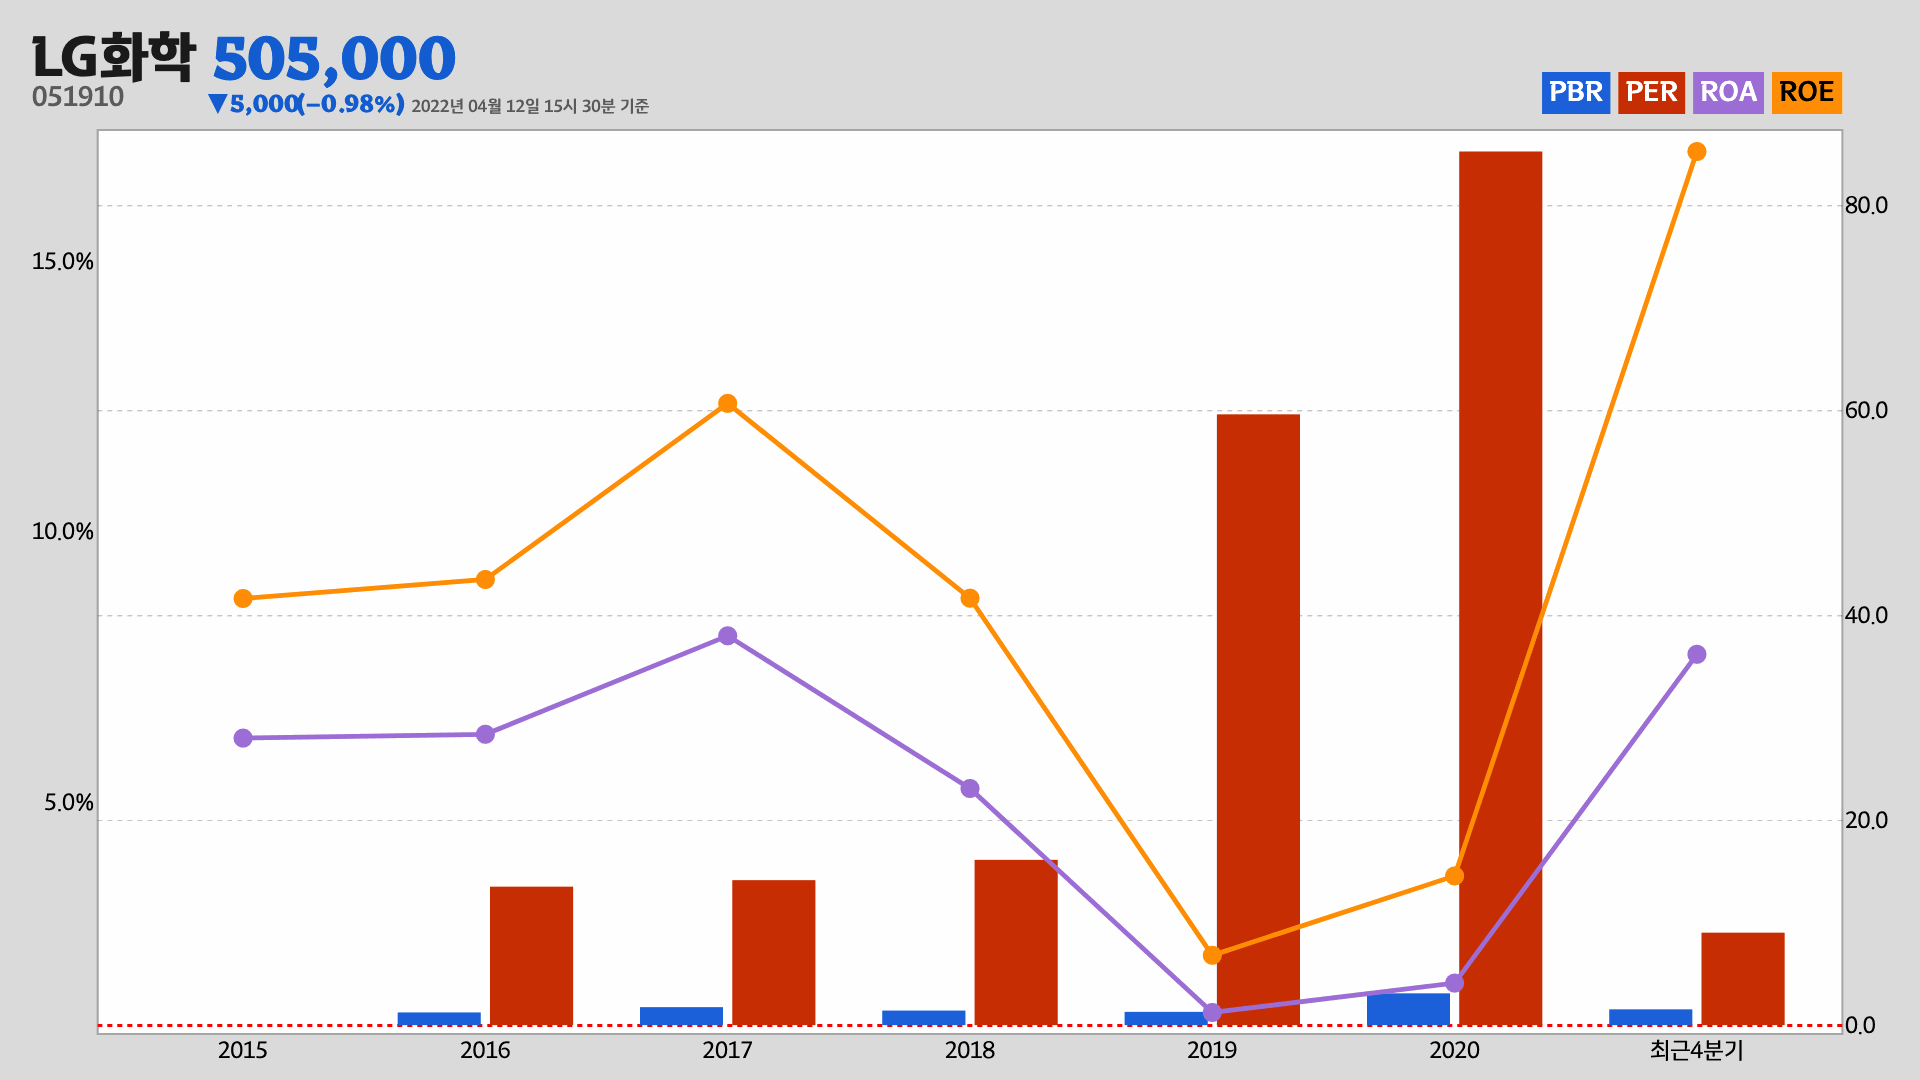Screen dimensions: 1920x1080
Task: Click the 2017 ROA purple data point
Action: click(x=728, y=636)
